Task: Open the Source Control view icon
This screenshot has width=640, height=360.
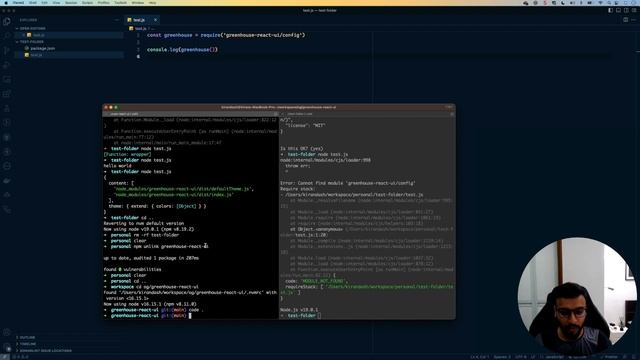Action: click(7, 50)
